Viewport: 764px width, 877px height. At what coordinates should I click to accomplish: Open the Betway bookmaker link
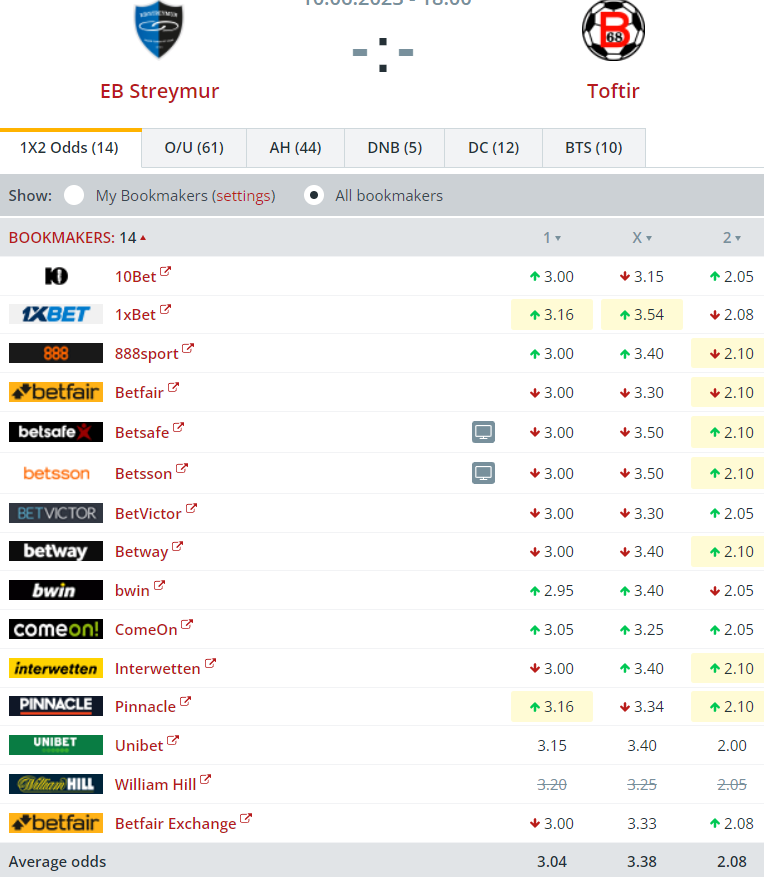[142, 551]
